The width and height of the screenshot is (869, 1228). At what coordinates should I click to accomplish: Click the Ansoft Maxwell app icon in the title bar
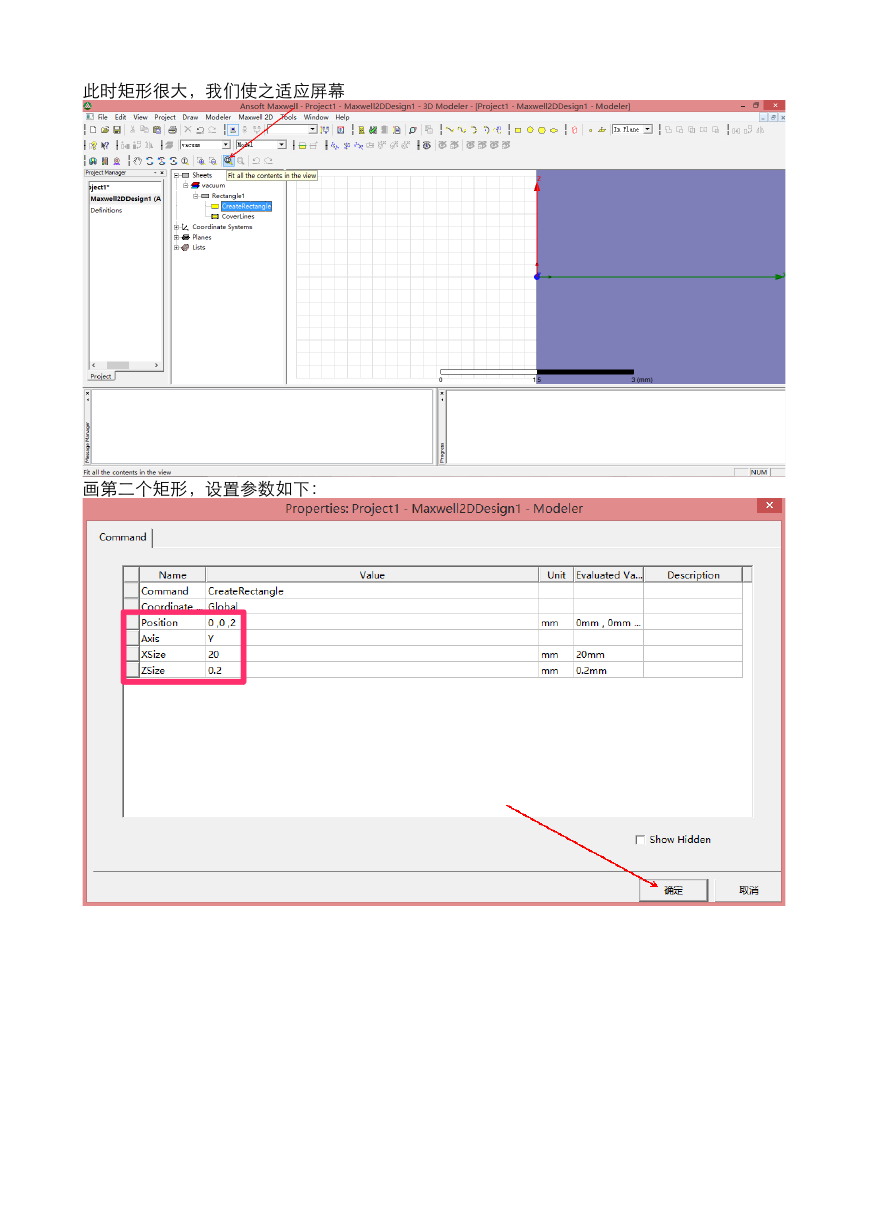(87, 106)
